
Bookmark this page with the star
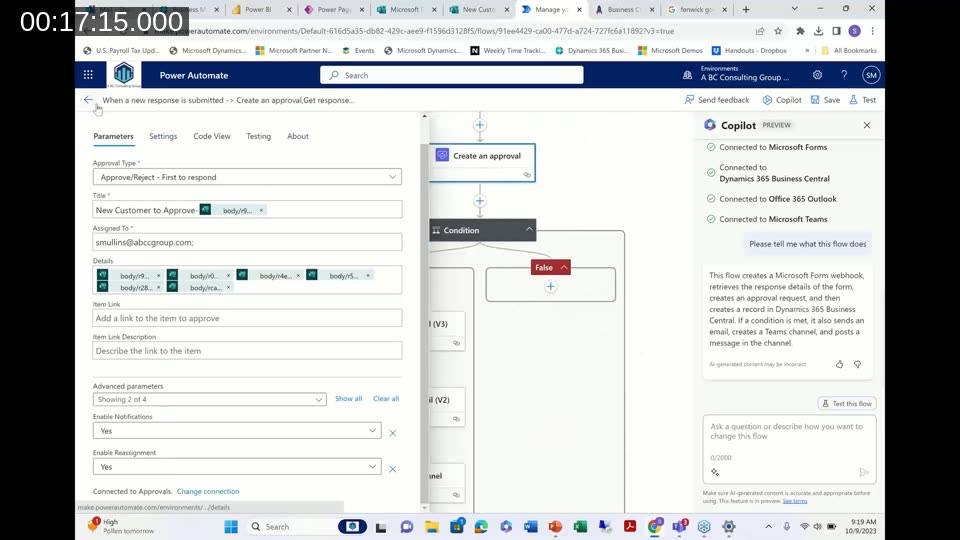point(778,31)
